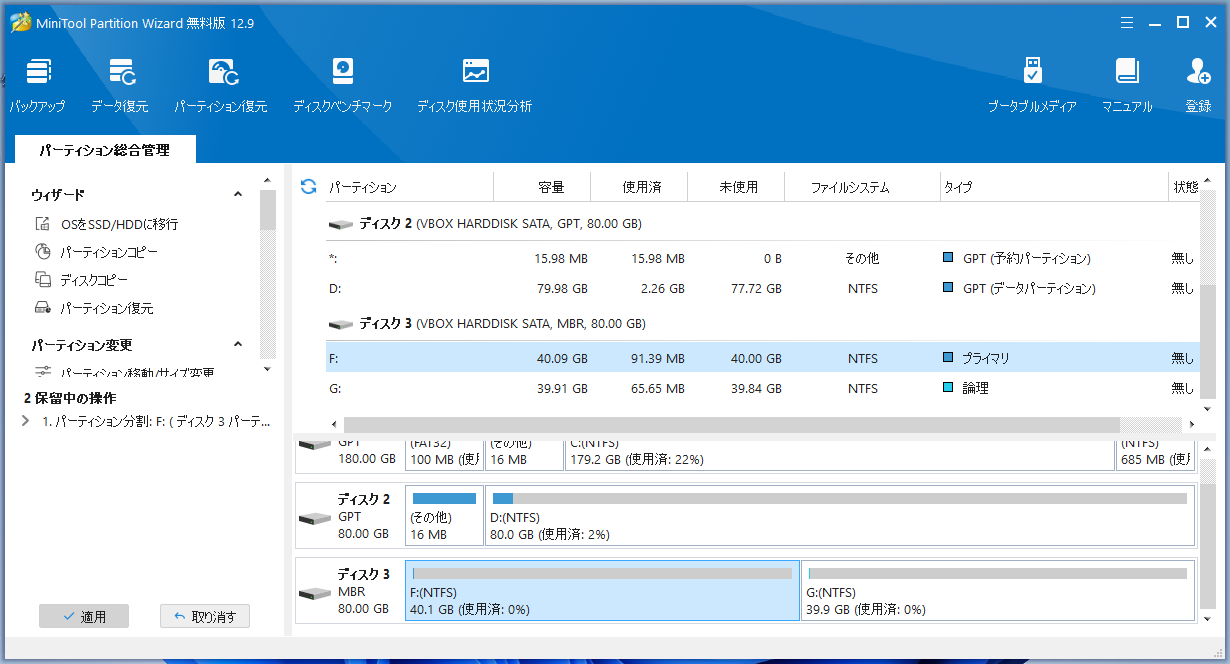Select ディスク 2 in disk map

pyautogui.click(x=349, y=516)
